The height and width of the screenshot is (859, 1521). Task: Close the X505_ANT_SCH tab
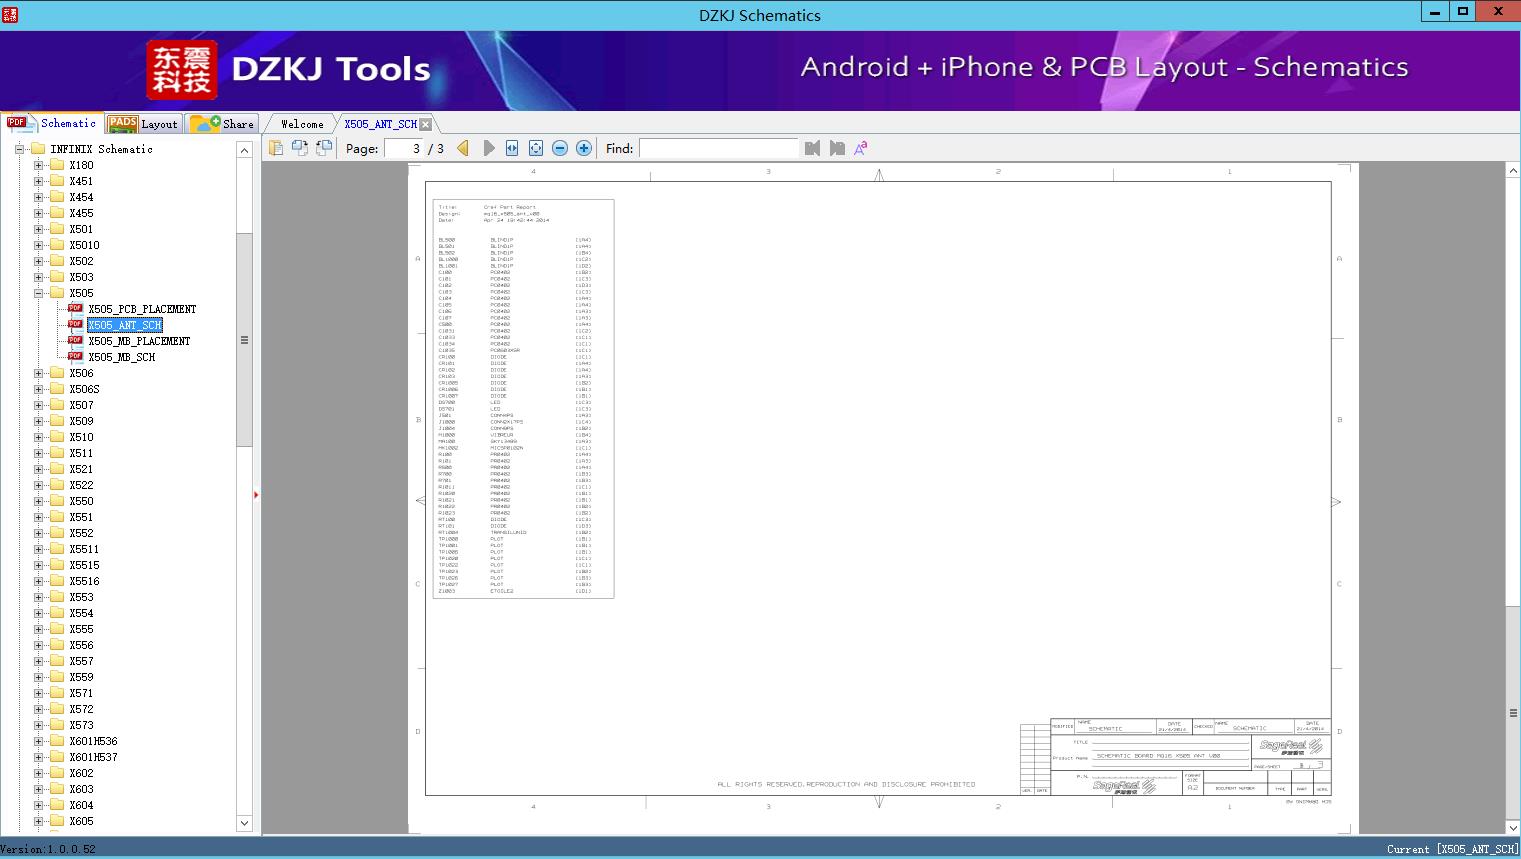click(x=426, y=124)
